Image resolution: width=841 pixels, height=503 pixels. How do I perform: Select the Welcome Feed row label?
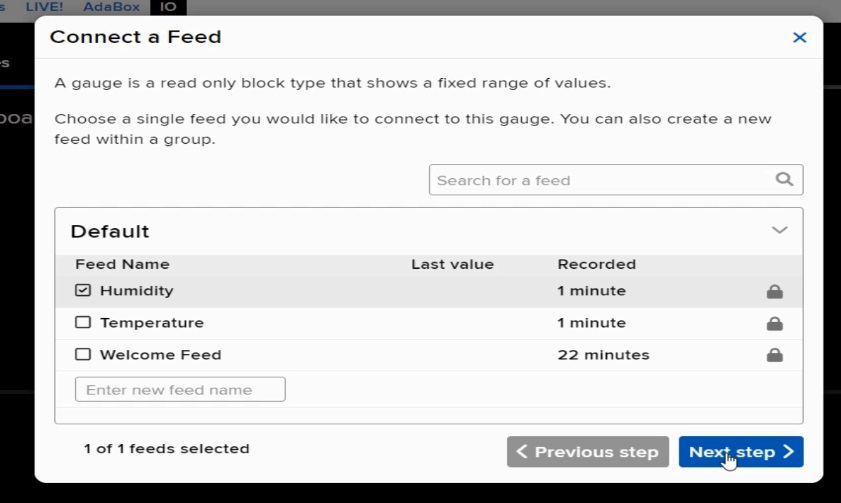[x=160, y=354]
